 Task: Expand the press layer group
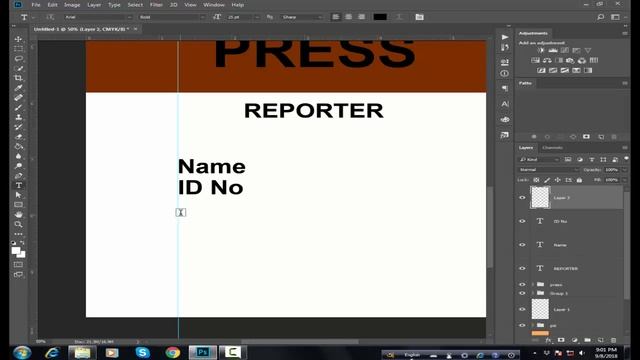[533, 284]
